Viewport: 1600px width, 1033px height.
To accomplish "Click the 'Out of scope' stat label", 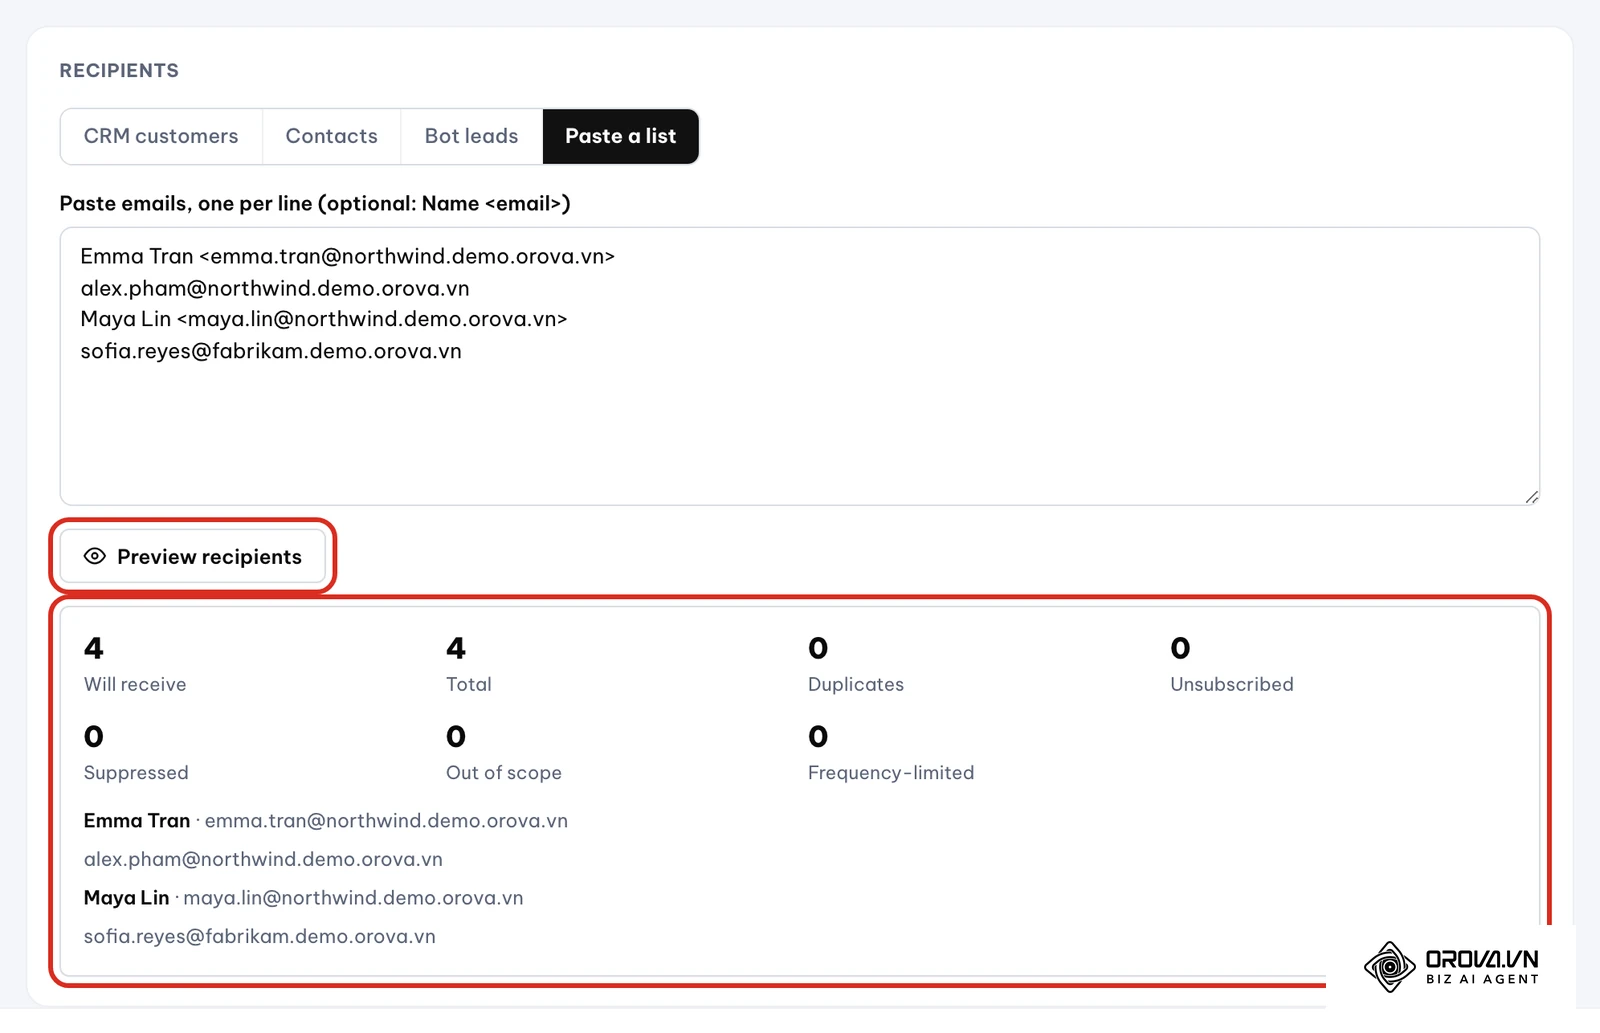I will pos(504,773).
